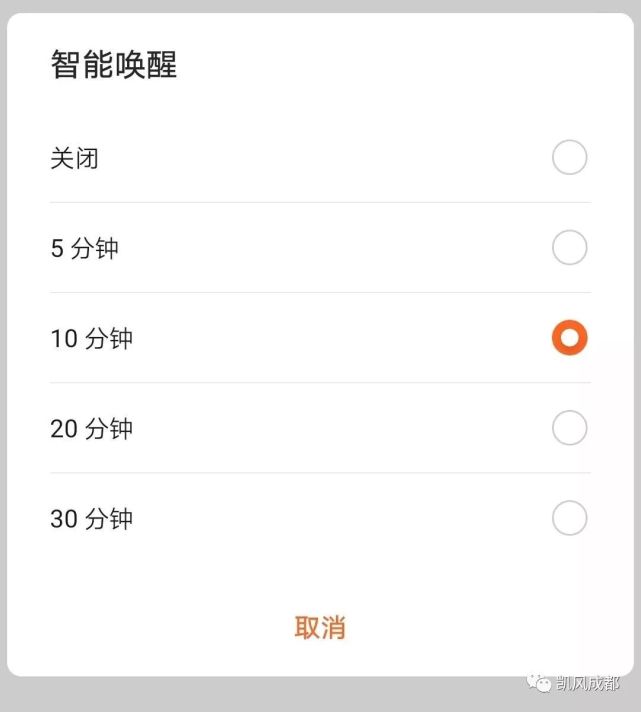This screenshot has height=712, width=641.
Task: Dismiss dialog via gray backdrop above it
Action: 320,6
